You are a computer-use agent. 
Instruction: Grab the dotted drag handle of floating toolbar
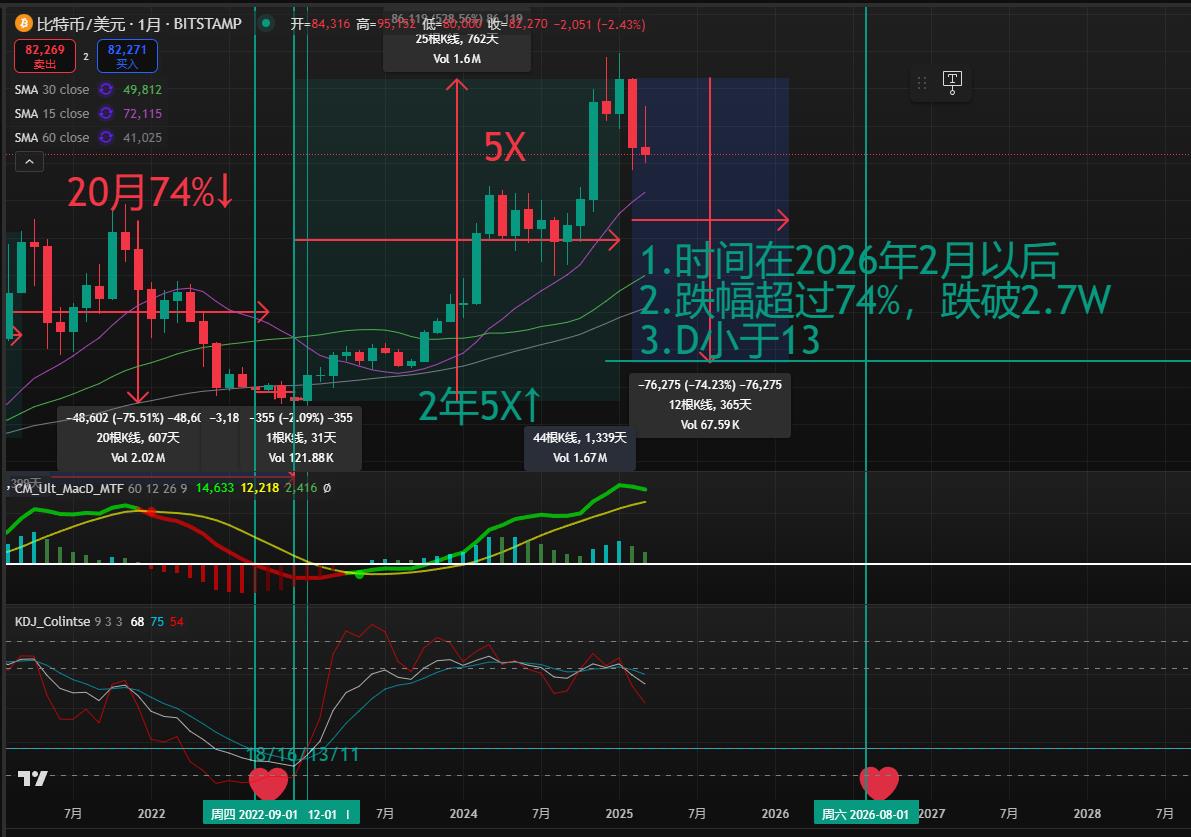pos(921,83)
